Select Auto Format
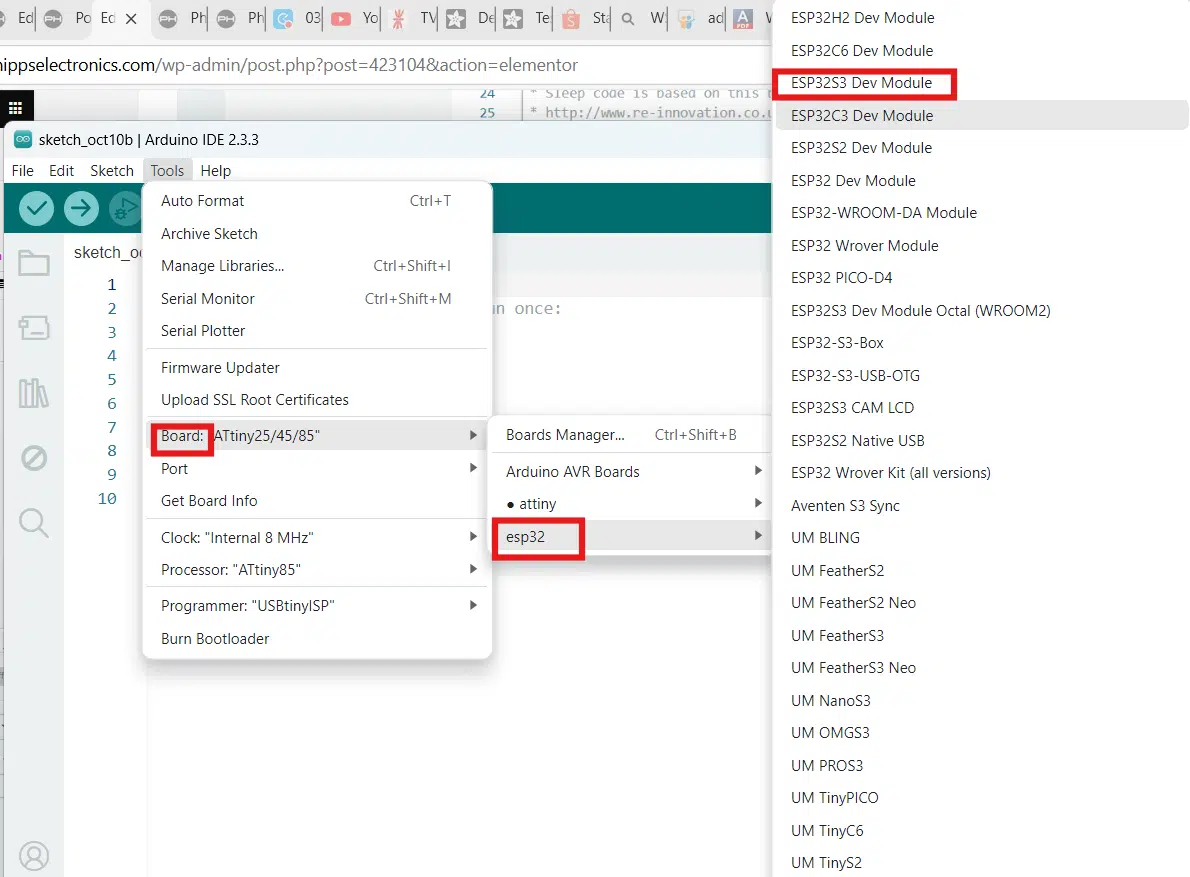Screen dimensions: 1190x877 click(x=317, y=201)
